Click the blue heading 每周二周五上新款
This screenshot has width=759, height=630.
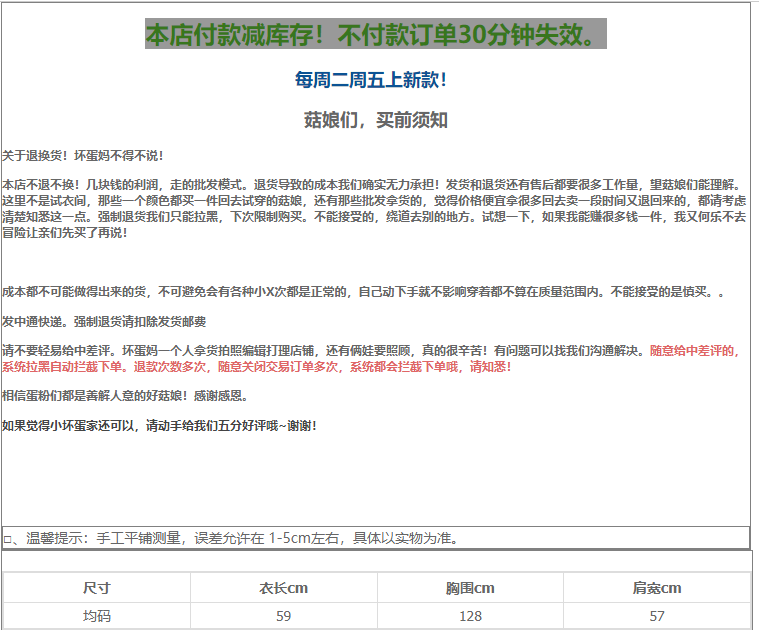coord(371,80)
